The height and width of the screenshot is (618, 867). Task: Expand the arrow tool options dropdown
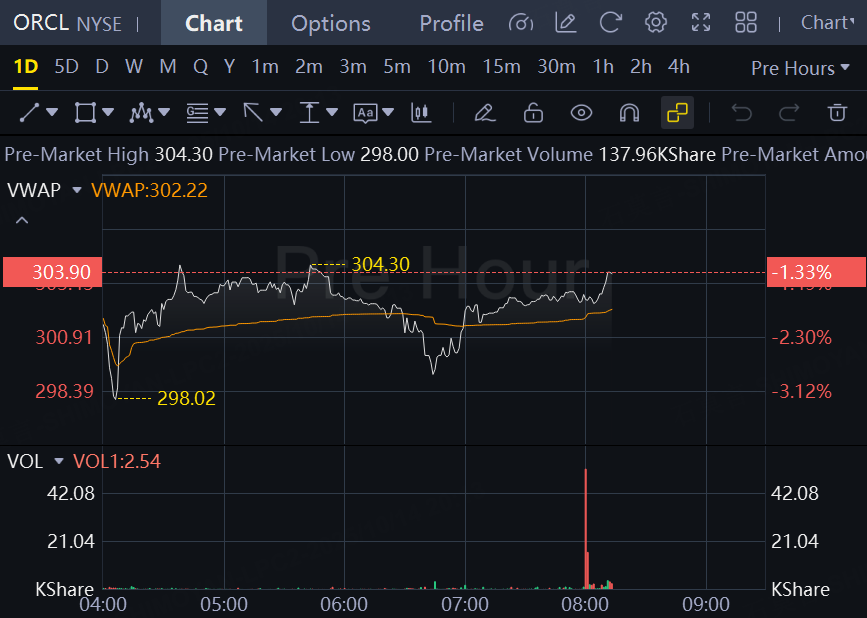coord(276,112)
